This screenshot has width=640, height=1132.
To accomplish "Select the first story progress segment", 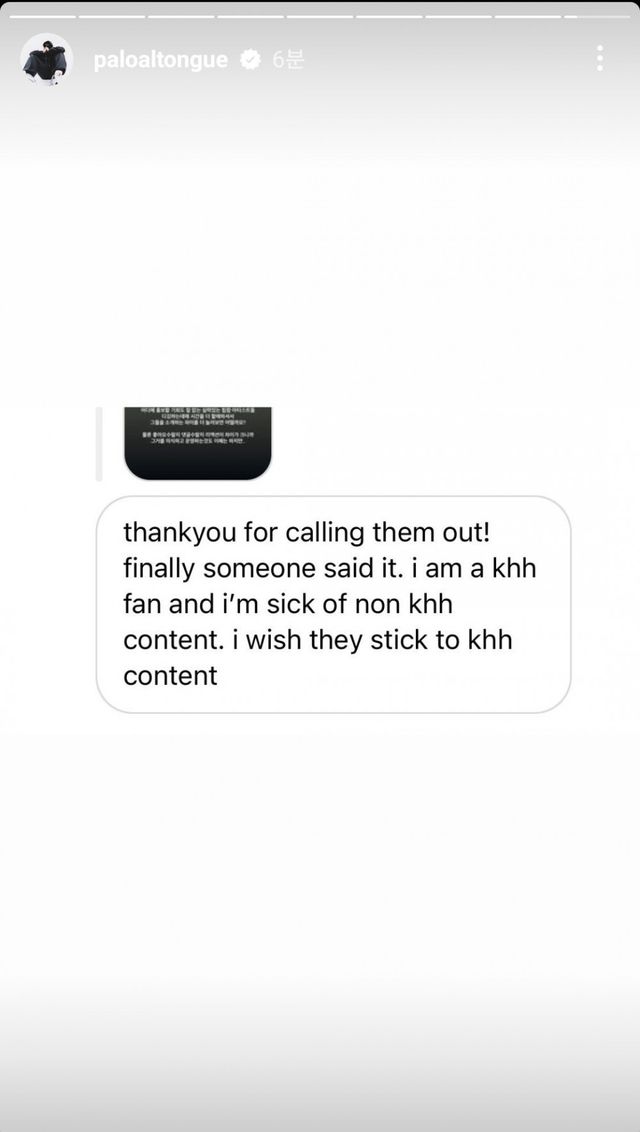I will (x=43, y=17).
